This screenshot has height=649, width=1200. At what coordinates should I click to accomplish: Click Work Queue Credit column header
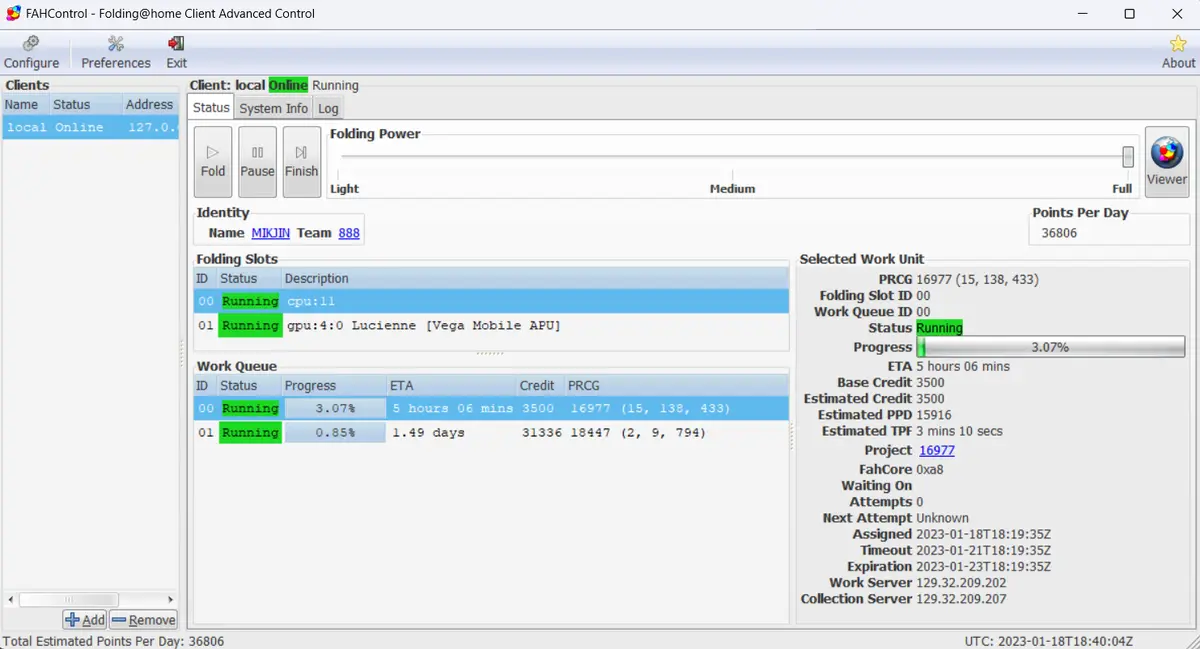point(540,385)
